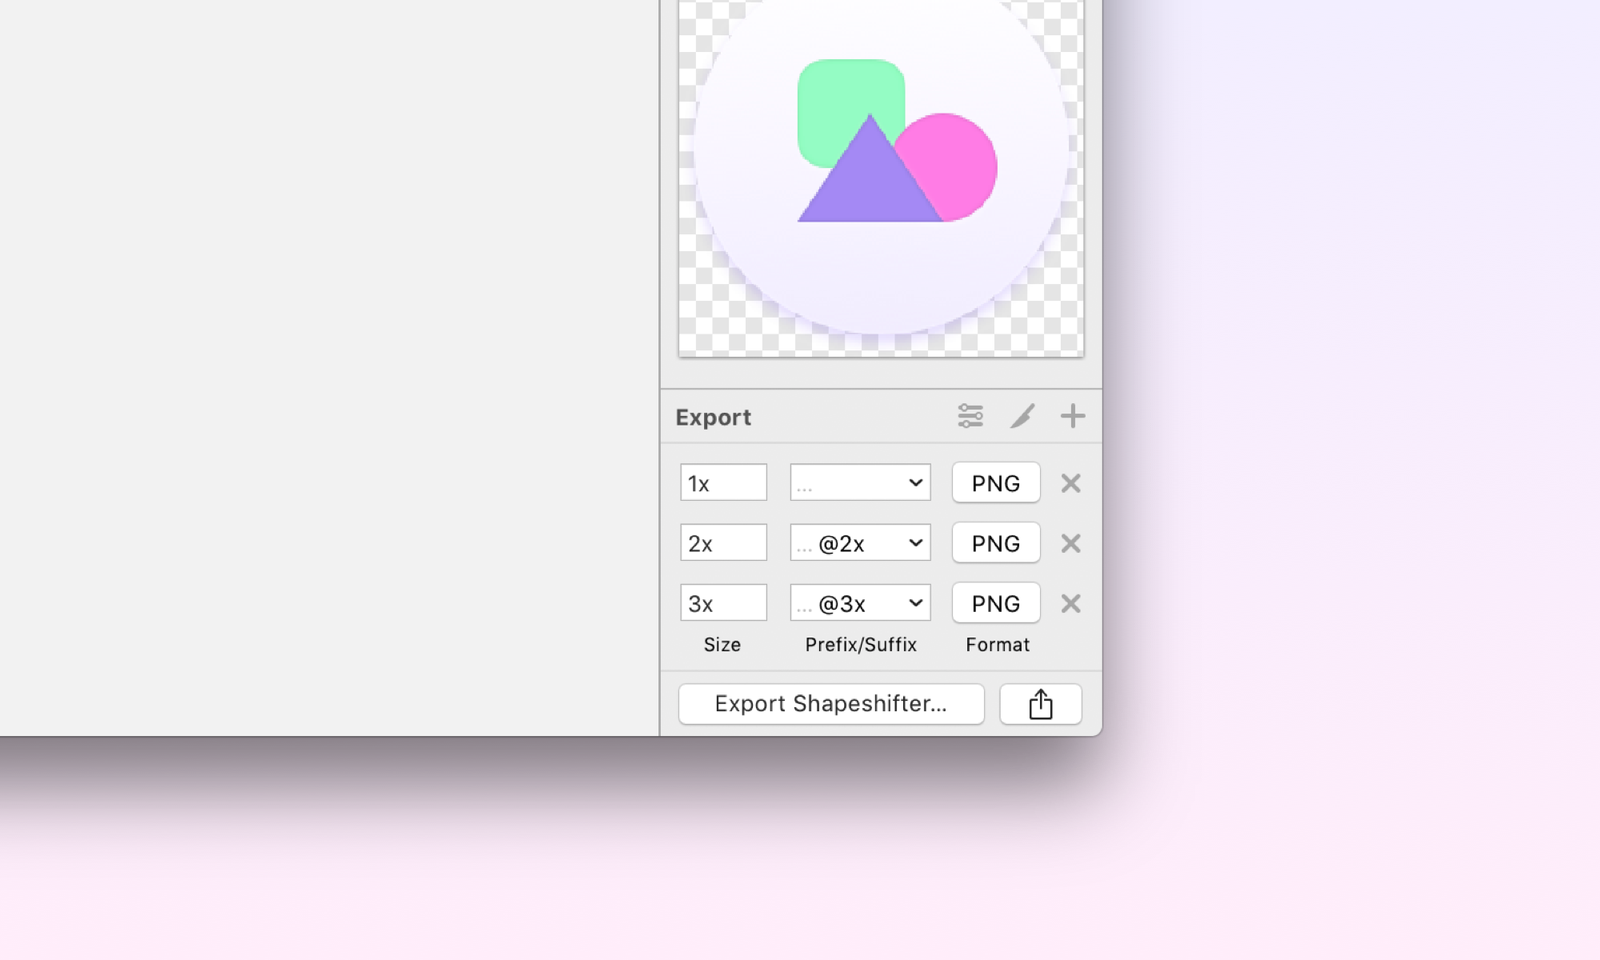This screenshot has height=960, width=1600.
Task: Open the 1x prefix/suffix dropdown
Action: click(860, 483)
